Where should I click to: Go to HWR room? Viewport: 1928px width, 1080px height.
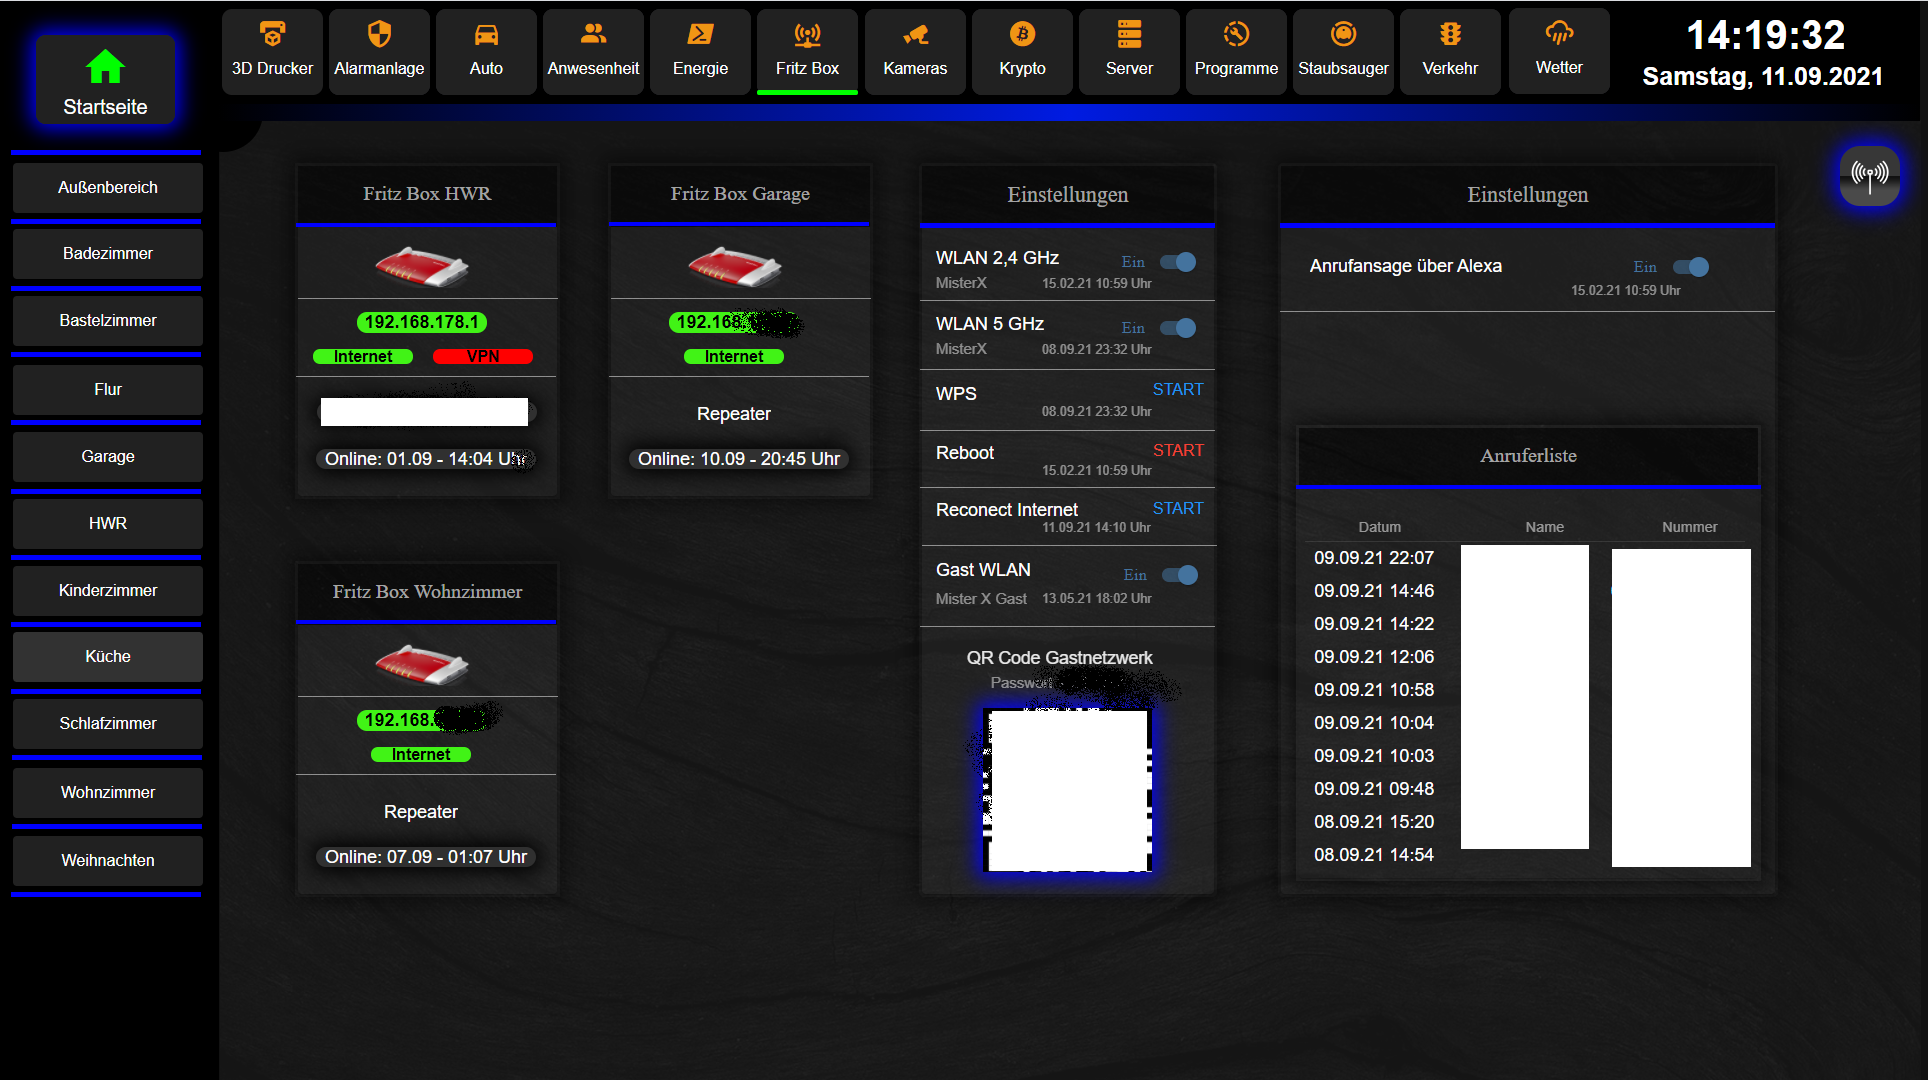click(108, 523)
